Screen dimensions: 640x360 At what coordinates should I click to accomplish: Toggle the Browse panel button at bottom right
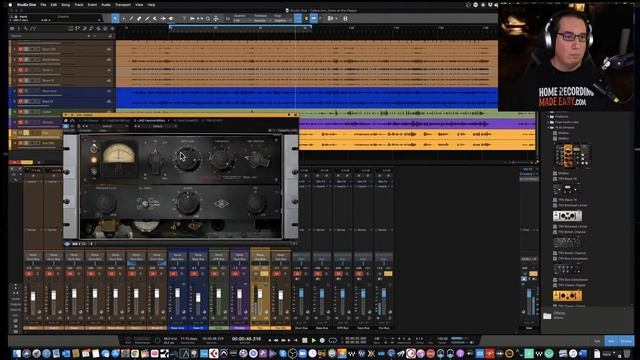click(626, 341)
